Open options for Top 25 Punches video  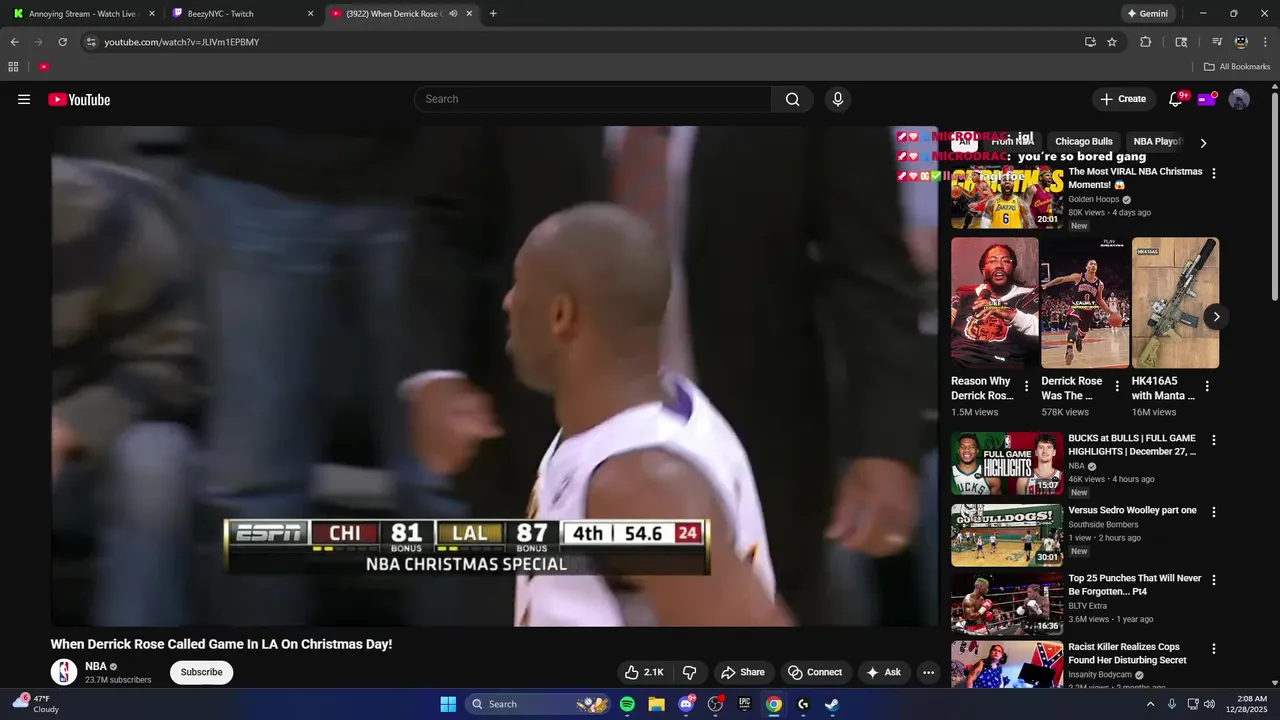1214,580
